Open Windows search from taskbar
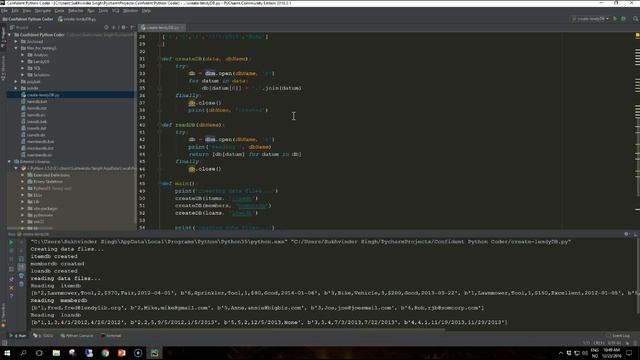 click(x=23, y=353)
